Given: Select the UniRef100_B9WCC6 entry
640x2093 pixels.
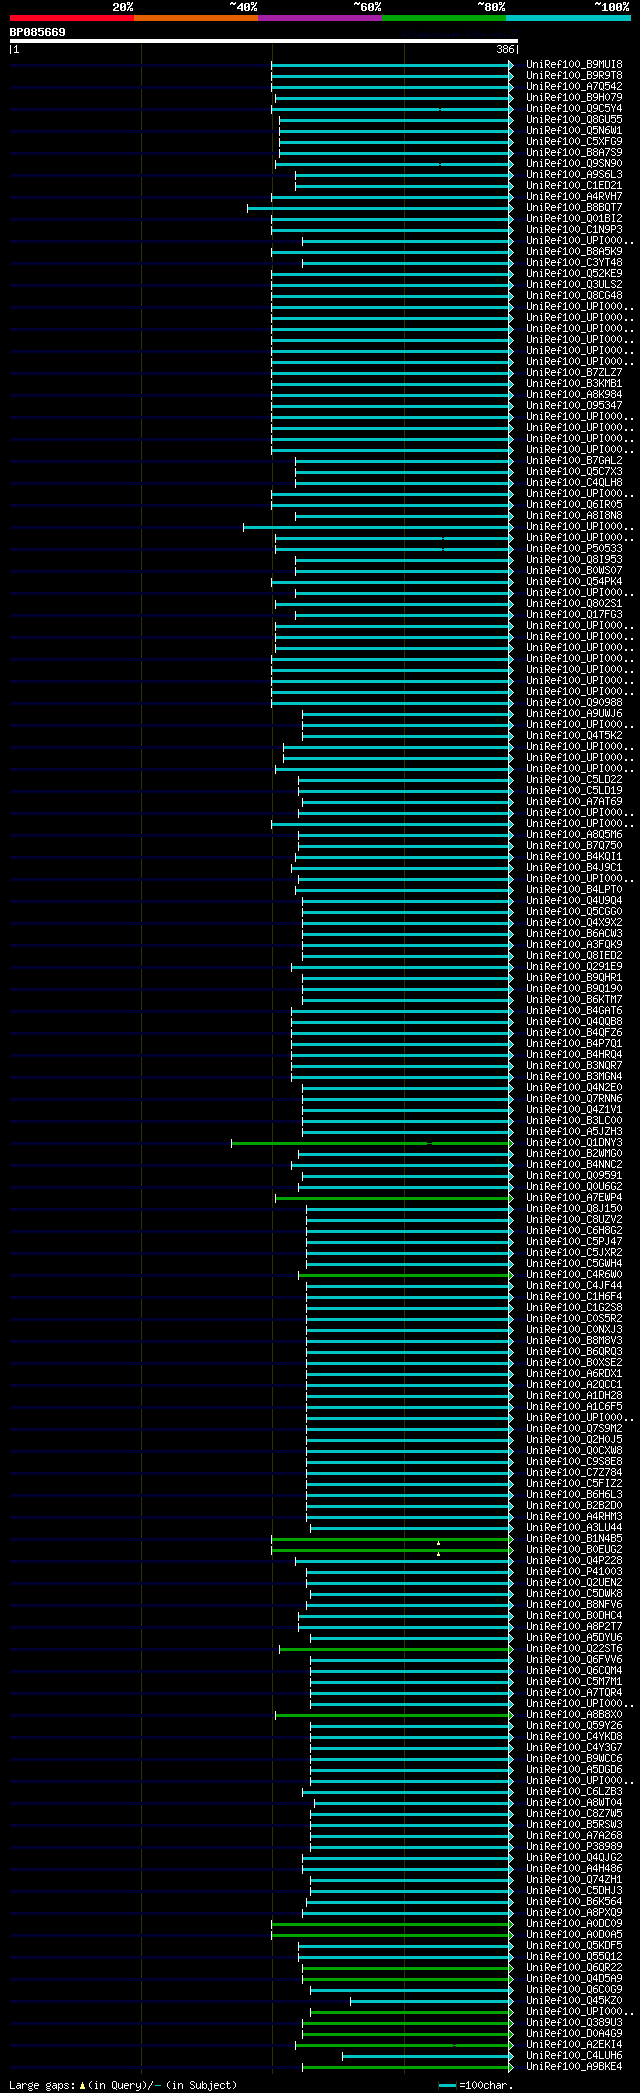Looking at the screenshot, I should 574,1759.
